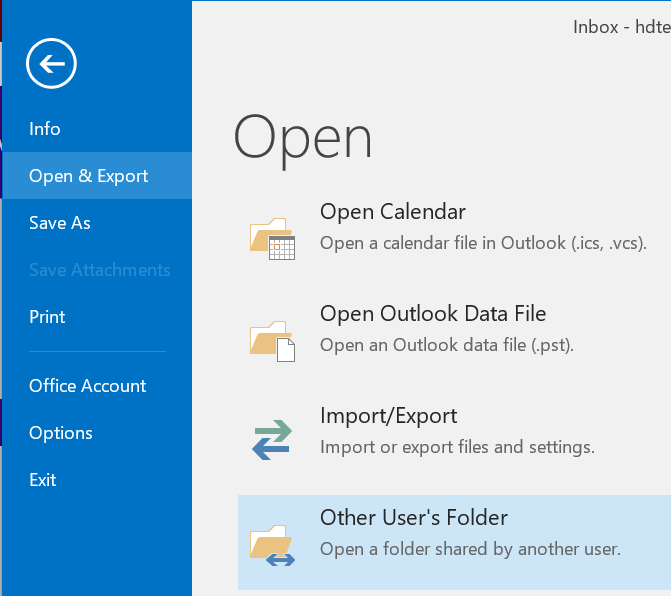Click "Open a folder shared by another user." text
Viewport: 671px width, 596px height.
[470, 549]
